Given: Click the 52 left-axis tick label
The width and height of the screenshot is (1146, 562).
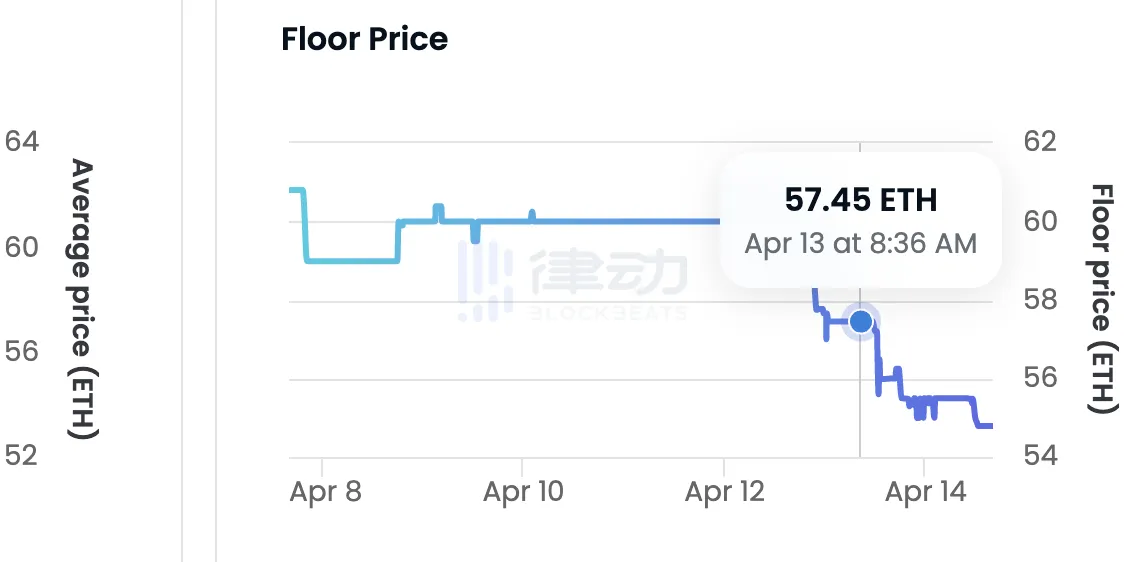Looking at the screenshot, I should [x=21, y=455].
